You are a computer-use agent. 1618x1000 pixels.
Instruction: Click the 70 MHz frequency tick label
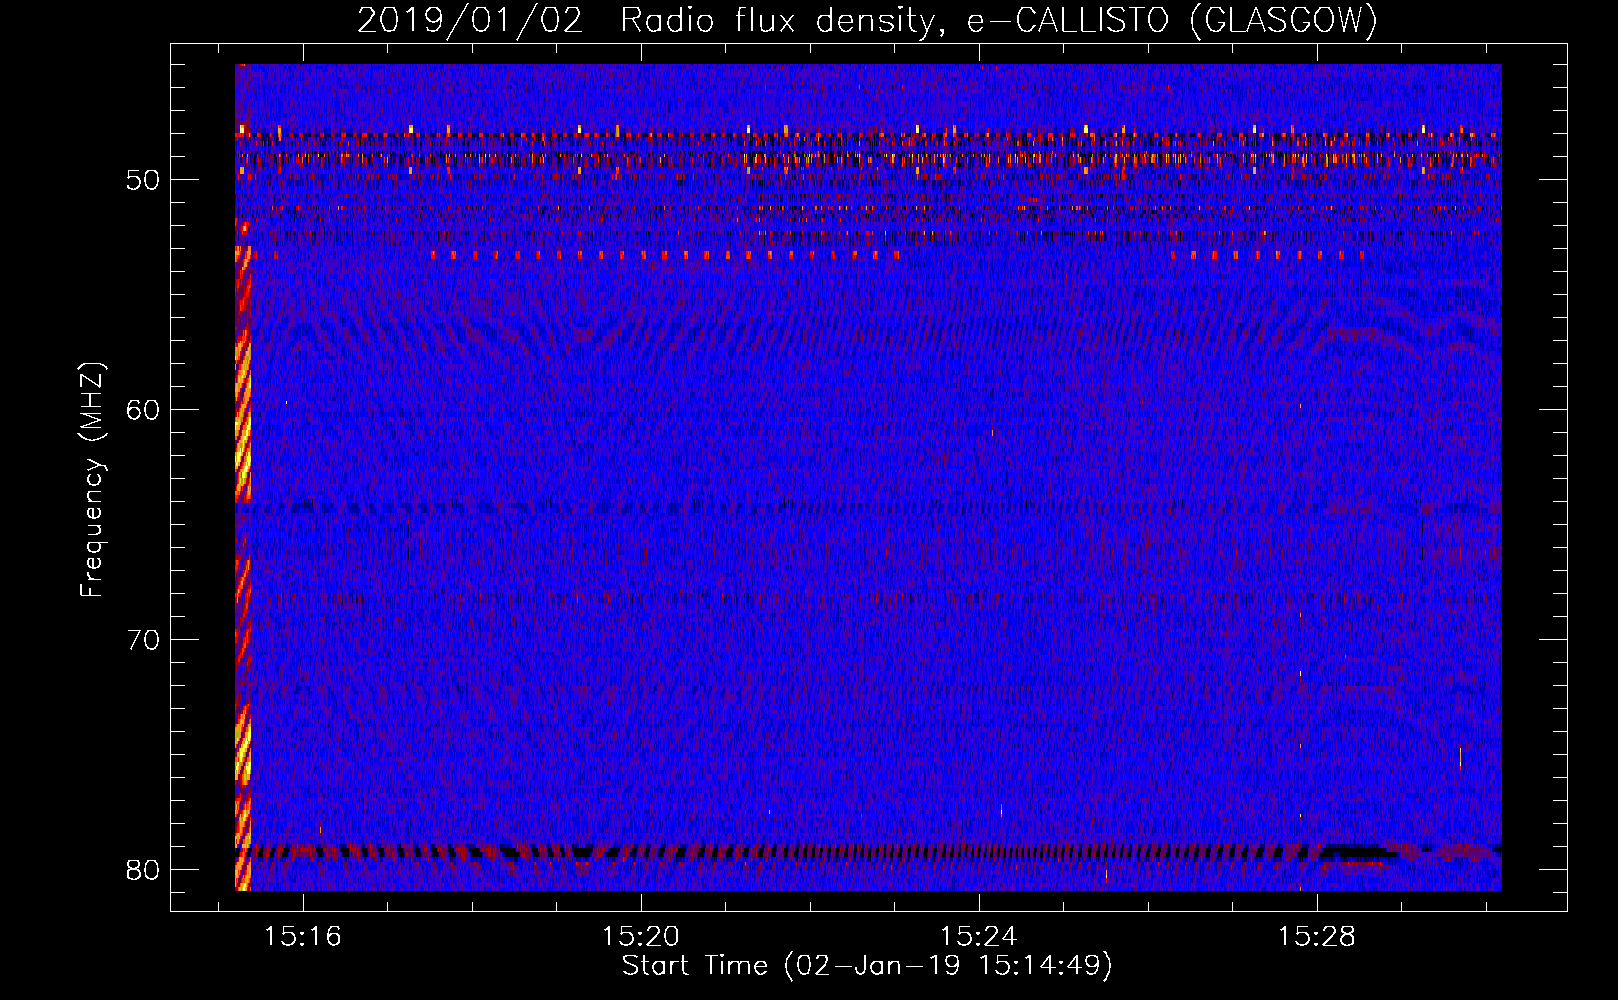[143, 640]
